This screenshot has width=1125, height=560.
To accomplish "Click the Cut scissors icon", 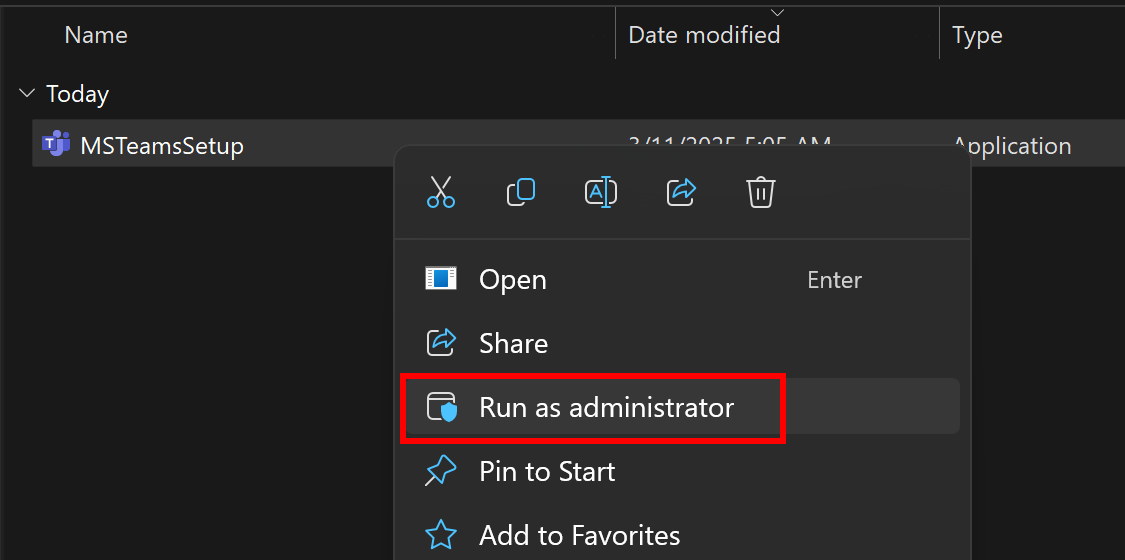I will tap(440, 192).
